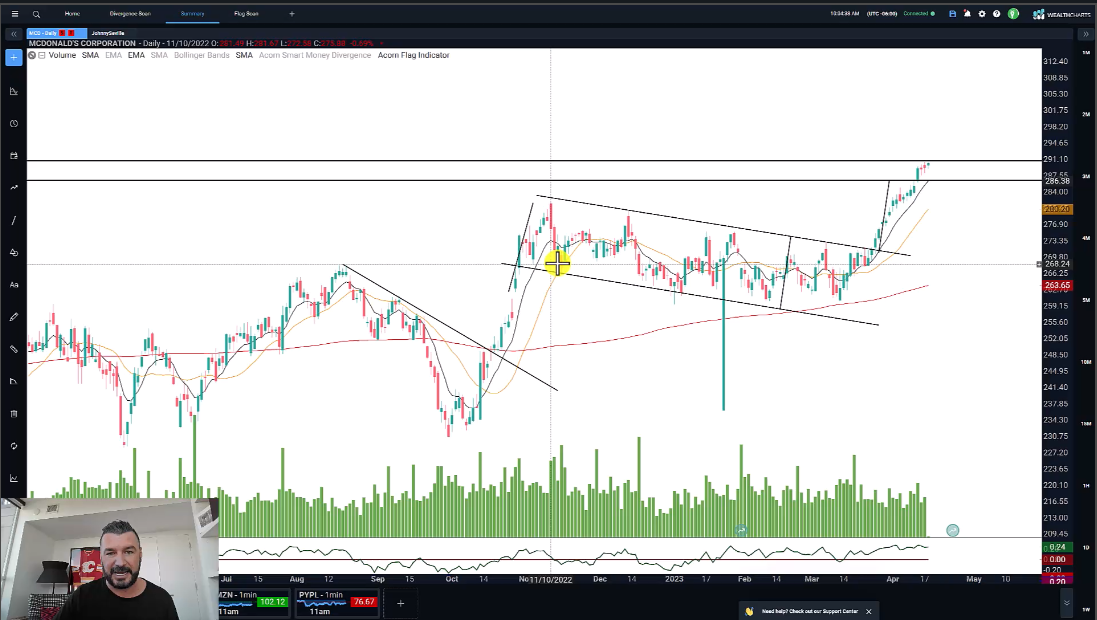Viewport: 1097px width, 620px height.
Task: Open the green user profile avatar
Action: click(1013, 14)
